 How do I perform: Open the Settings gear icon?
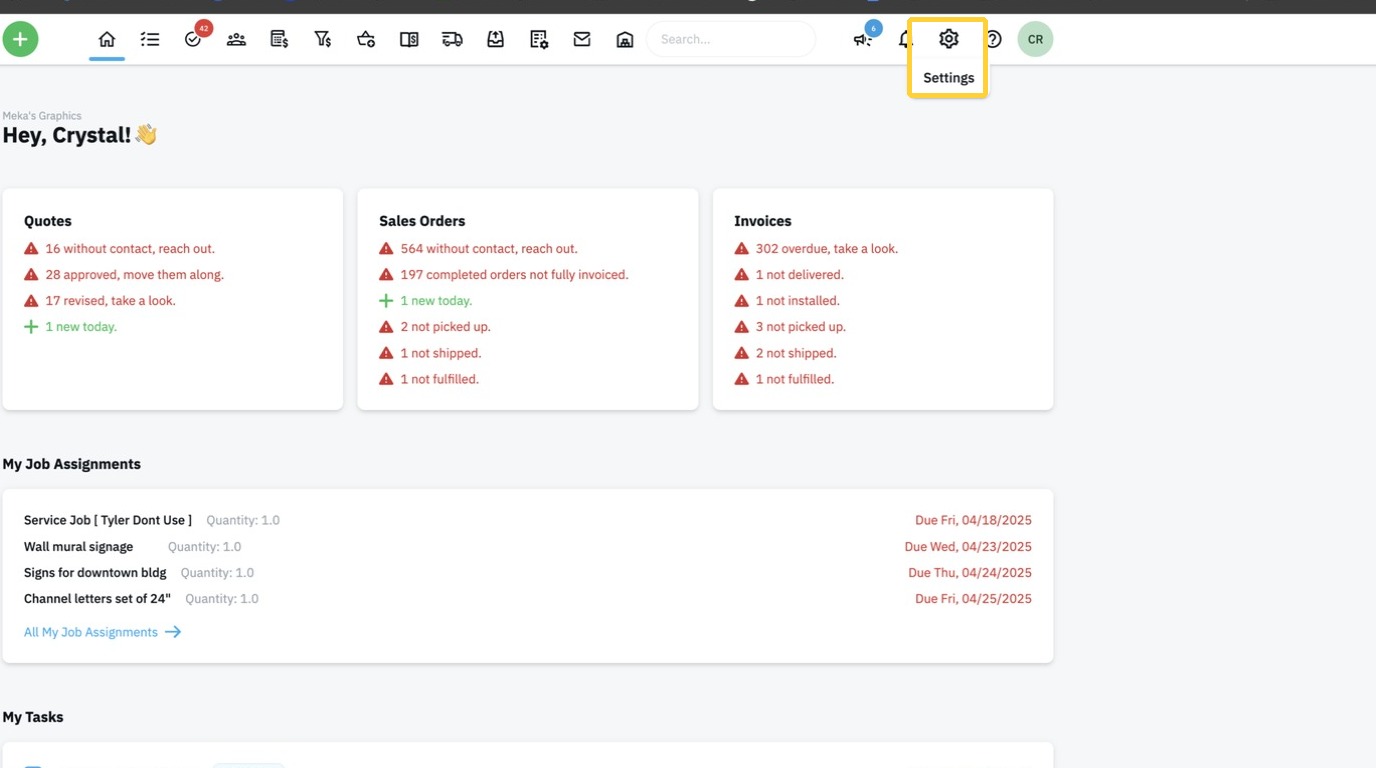click(948, 39)
